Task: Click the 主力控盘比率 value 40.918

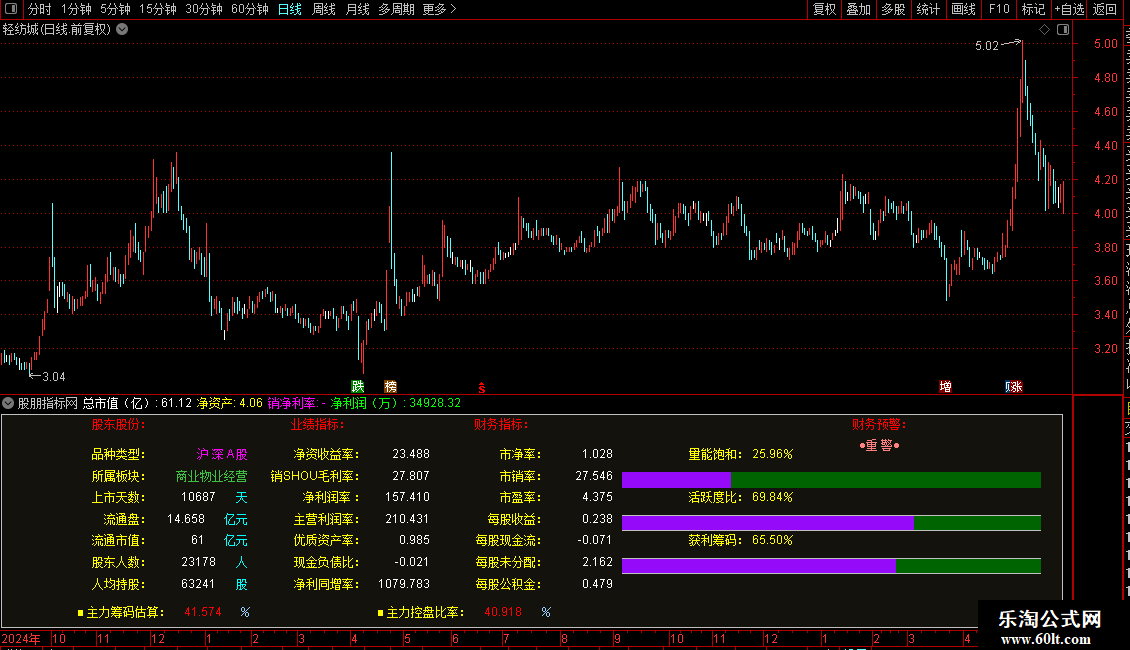Action: pos(503,613)
